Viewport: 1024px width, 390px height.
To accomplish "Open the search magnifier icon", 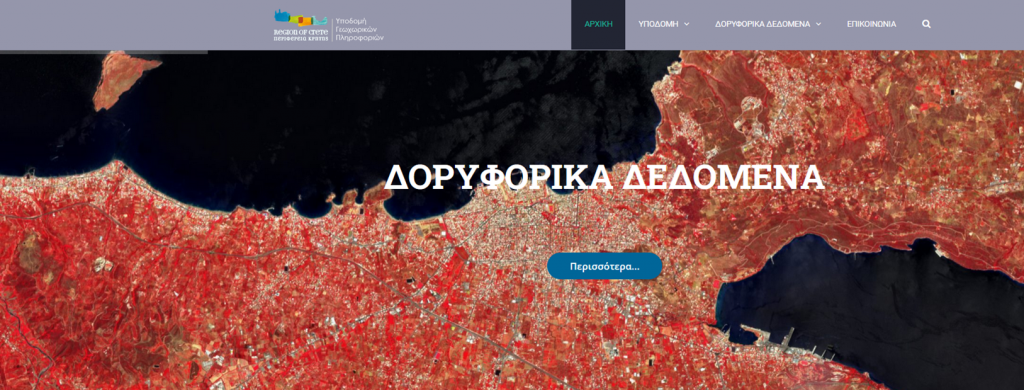I will [926, 24].
